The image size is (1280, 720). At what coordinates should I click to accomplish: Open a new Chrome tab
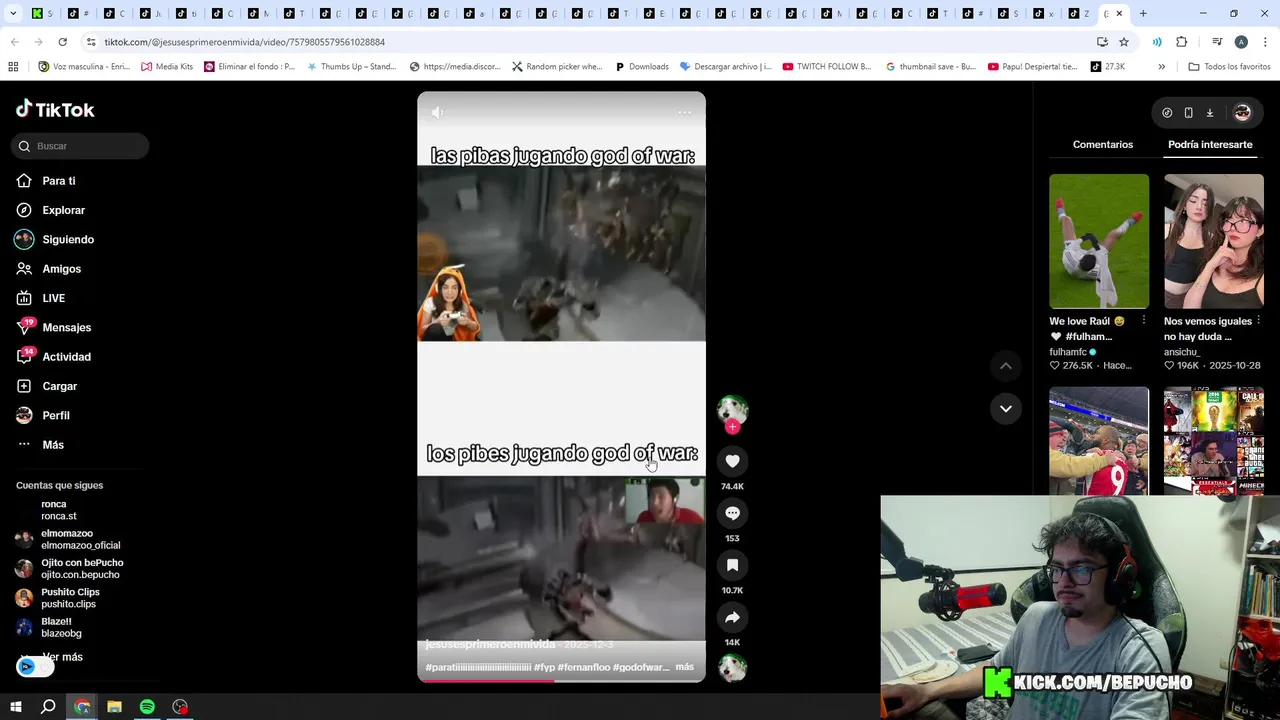click(x=1143, y=14)
